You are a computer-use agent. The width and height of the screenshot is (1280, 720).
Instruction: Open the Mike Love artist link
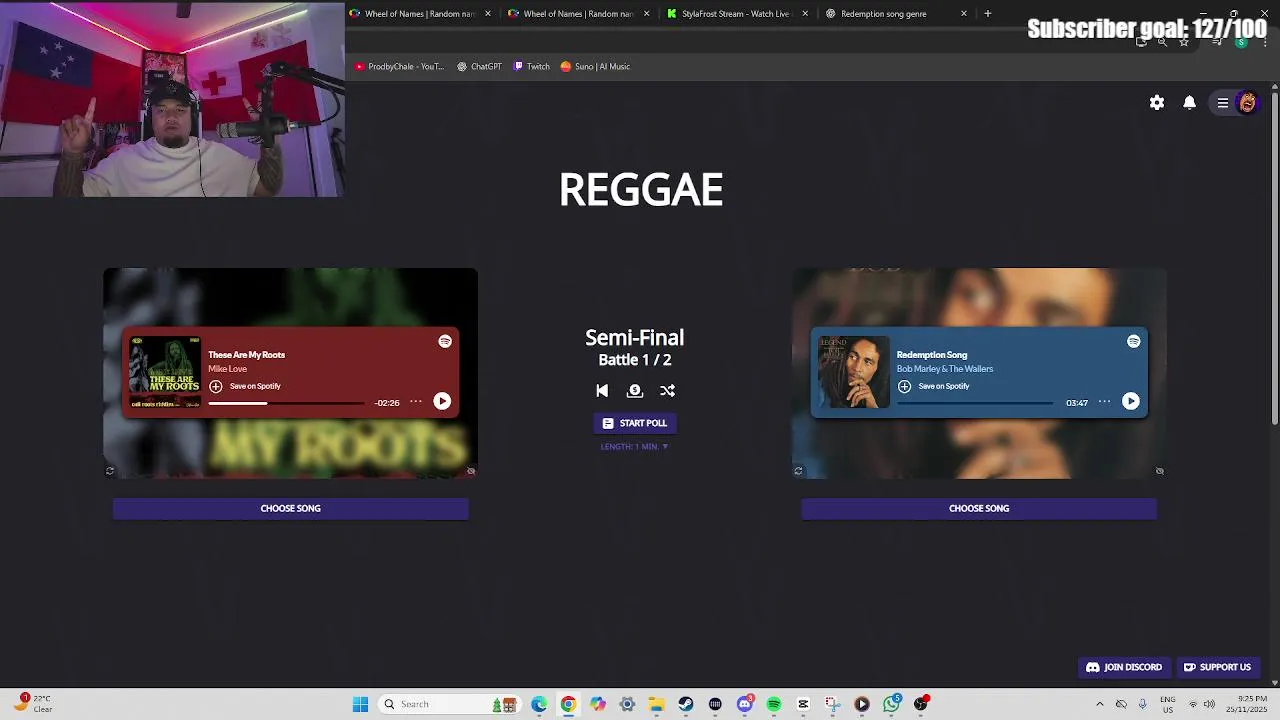(227, 369)
